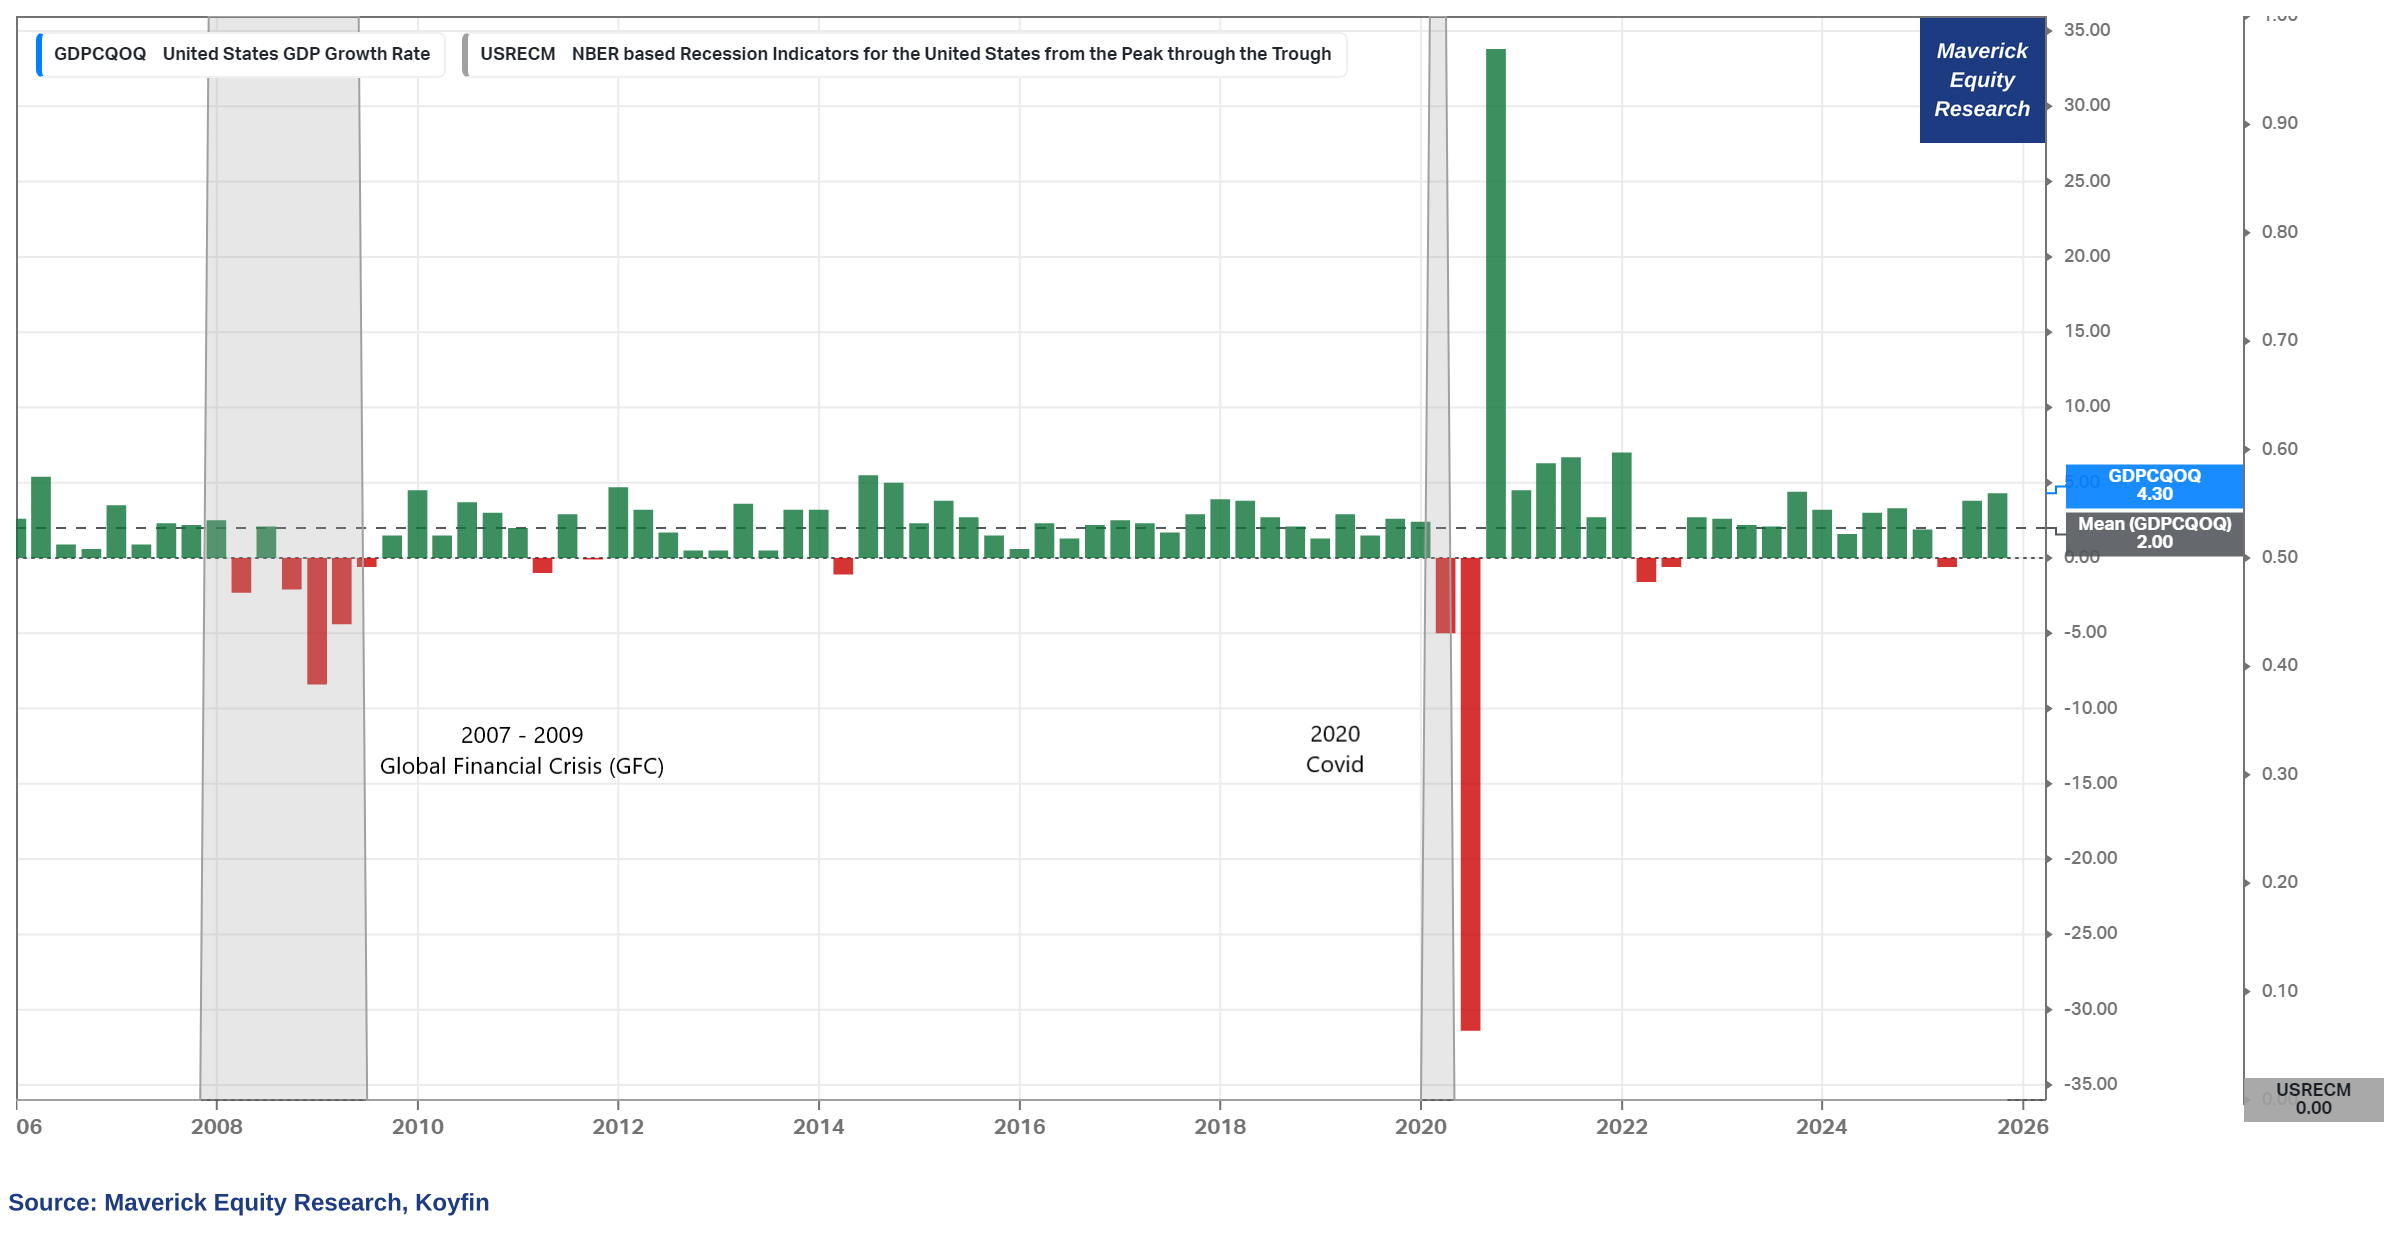Click the Maverick Equity Research logo

click(x=1981, y=80)
